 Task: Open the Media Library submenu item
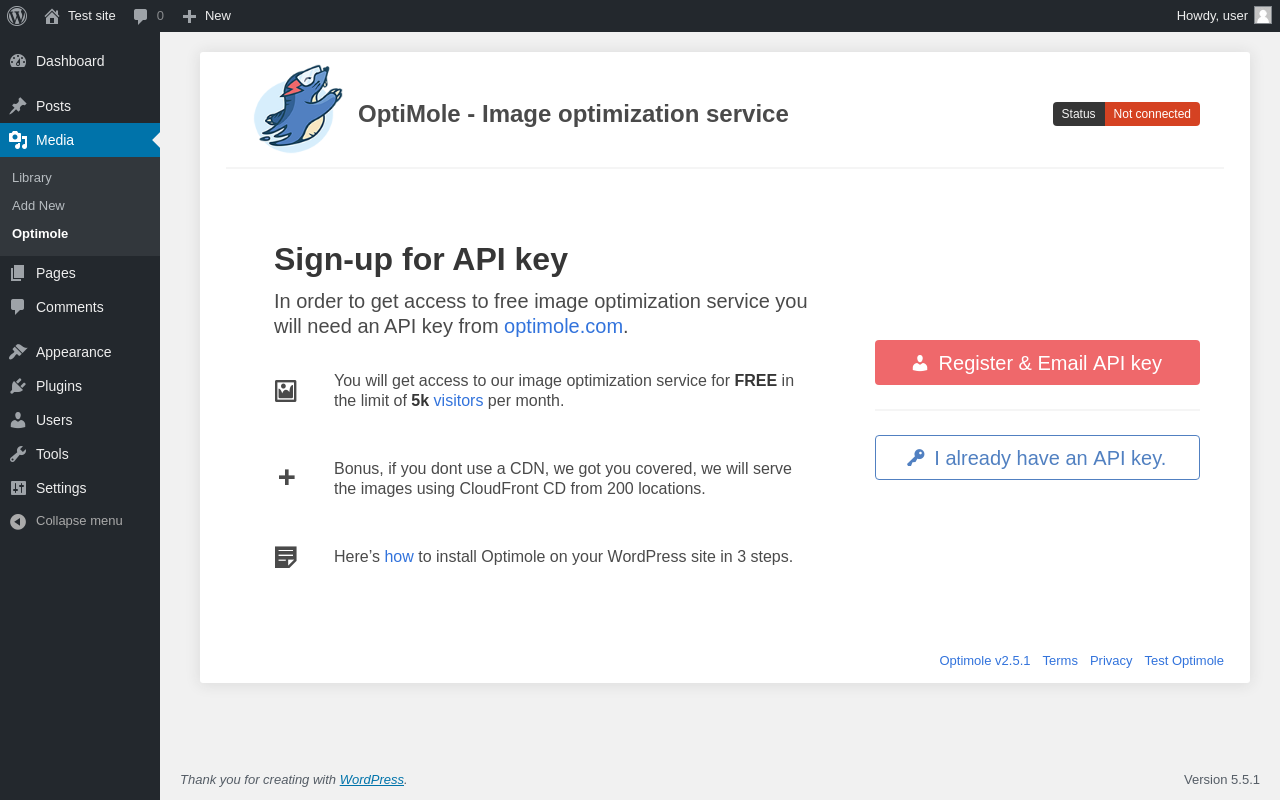(x=32, y=178)
